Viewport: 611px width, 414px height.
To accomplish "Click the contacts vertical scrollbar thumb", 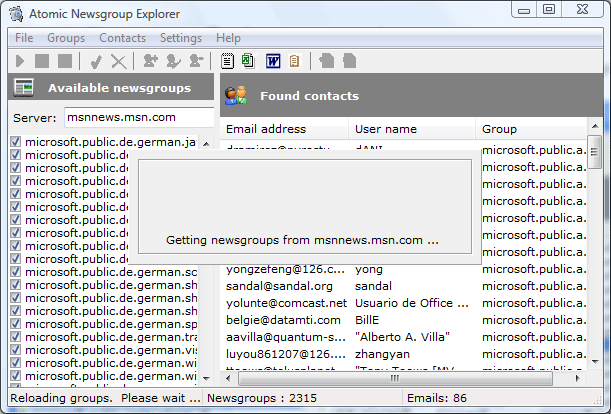I will [x=595, y=152].
